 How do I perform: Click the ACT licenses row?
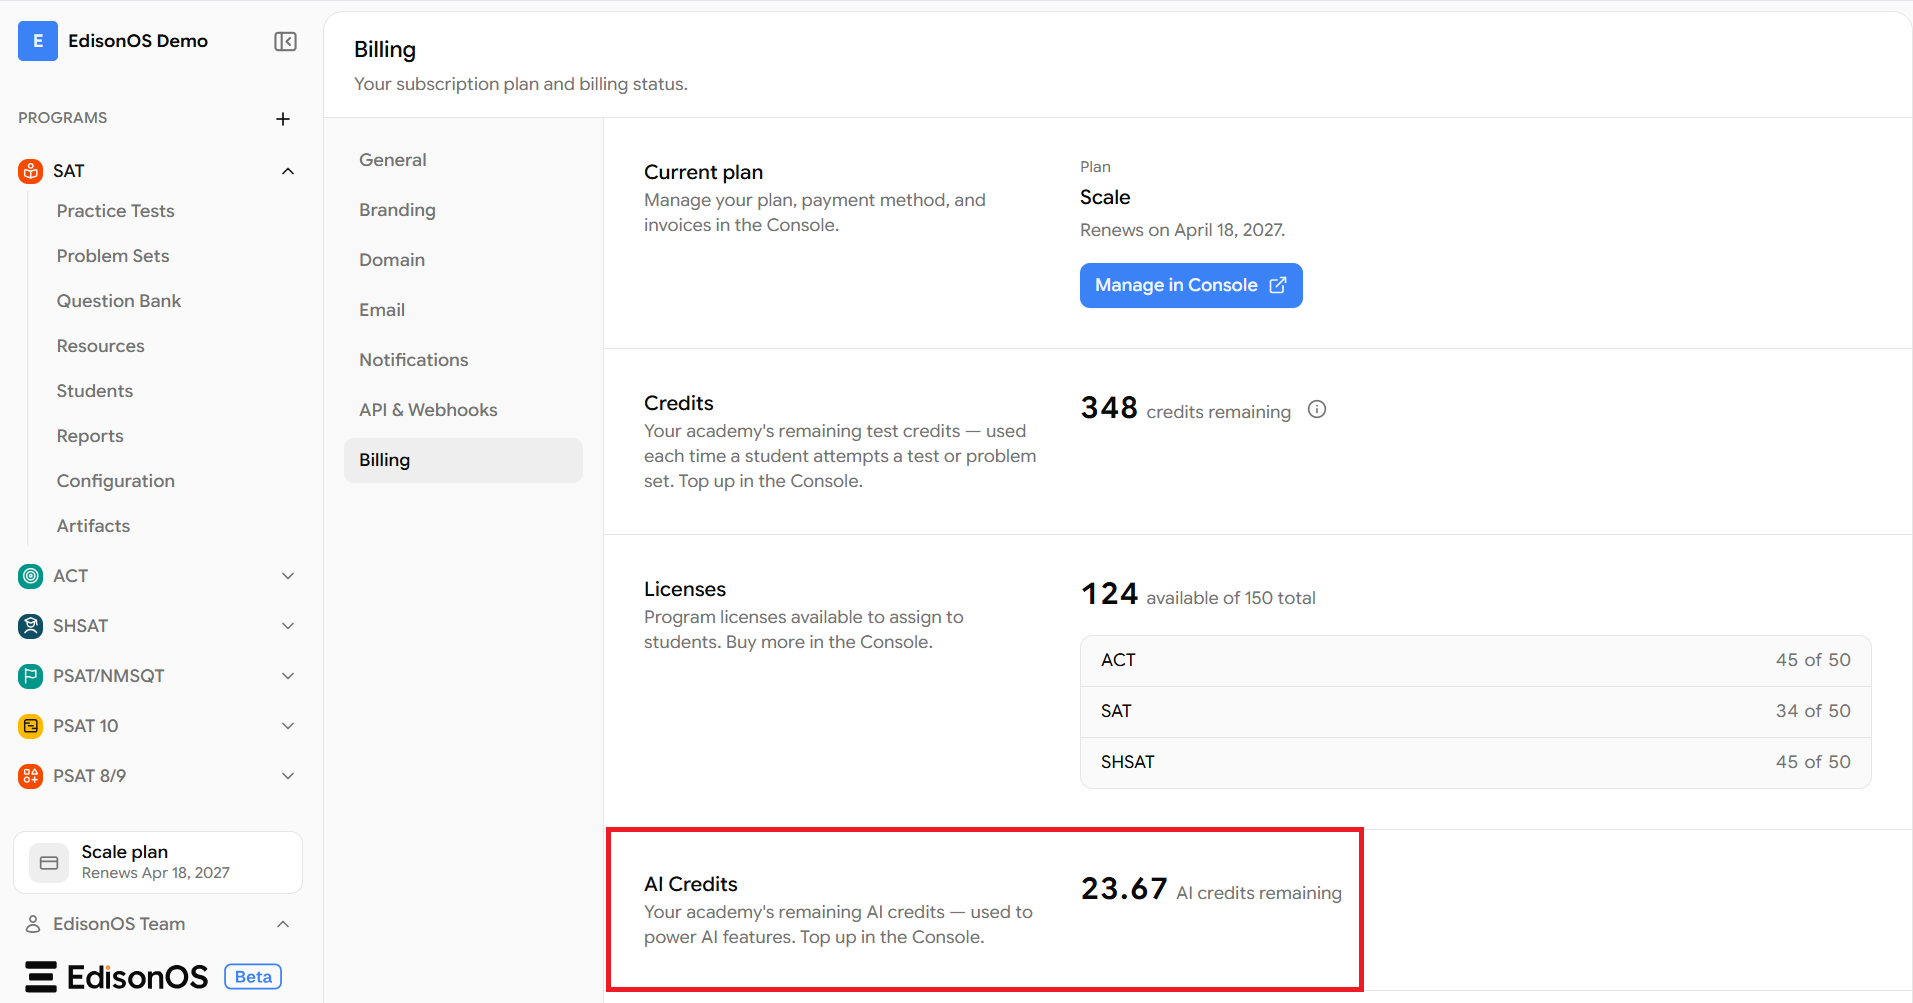click(1475, 660)
